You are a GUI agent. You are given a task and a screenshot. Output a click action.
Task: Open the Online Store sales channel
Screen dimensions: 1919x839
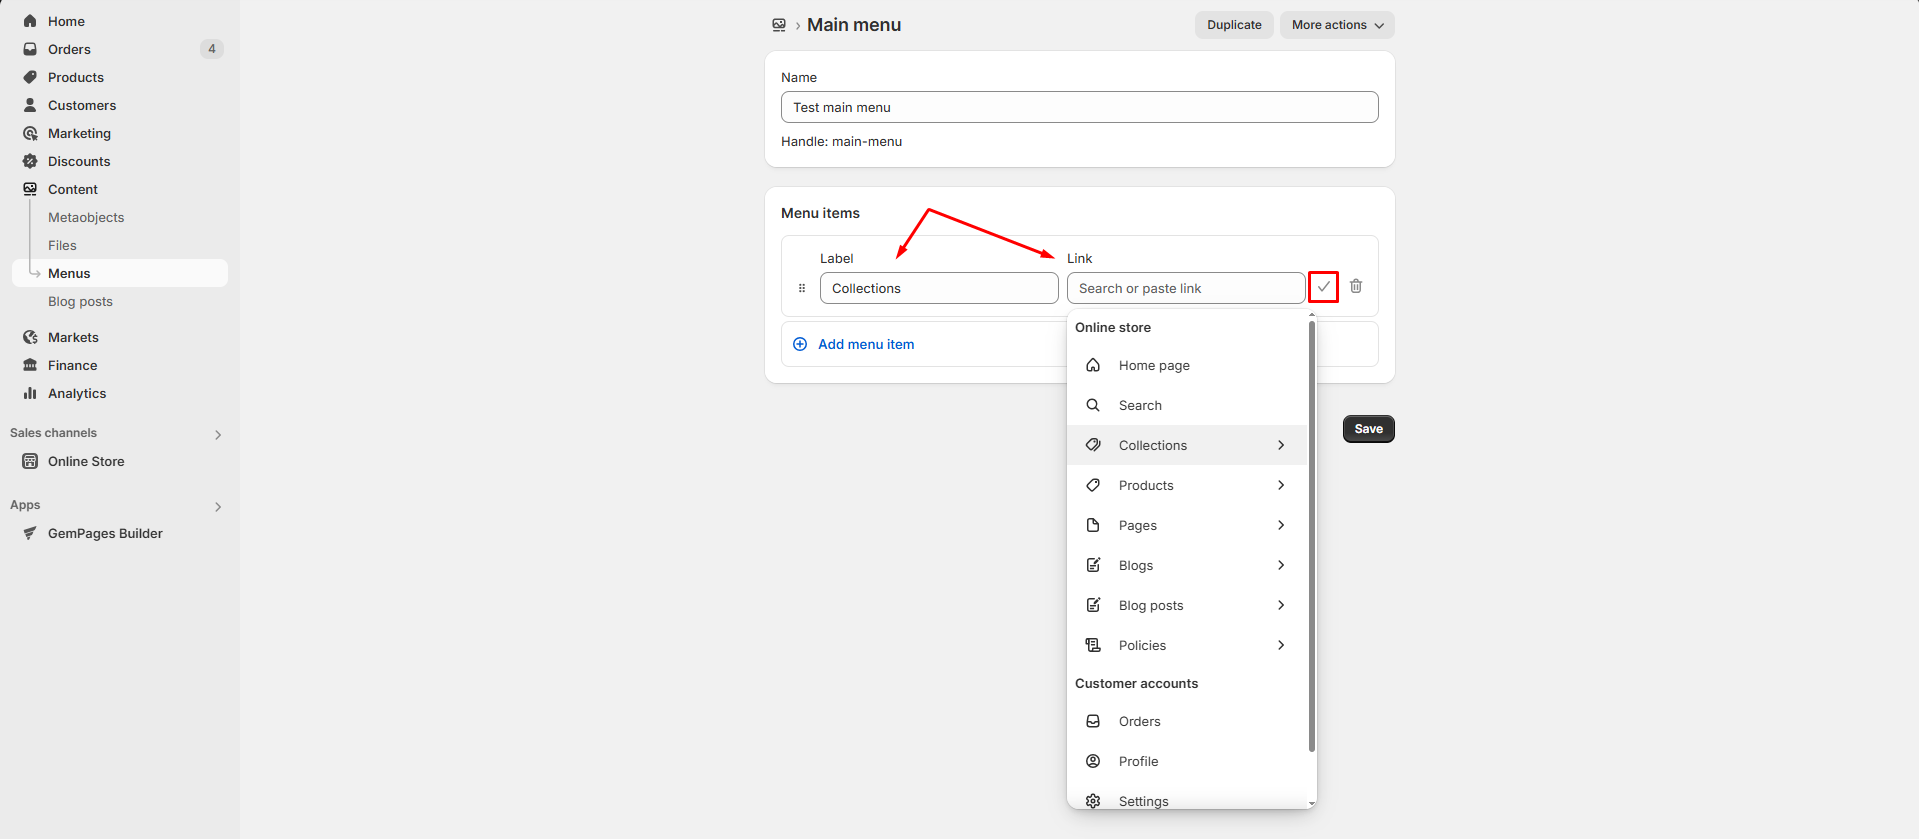pyautogui.click(x=86, y=461)
